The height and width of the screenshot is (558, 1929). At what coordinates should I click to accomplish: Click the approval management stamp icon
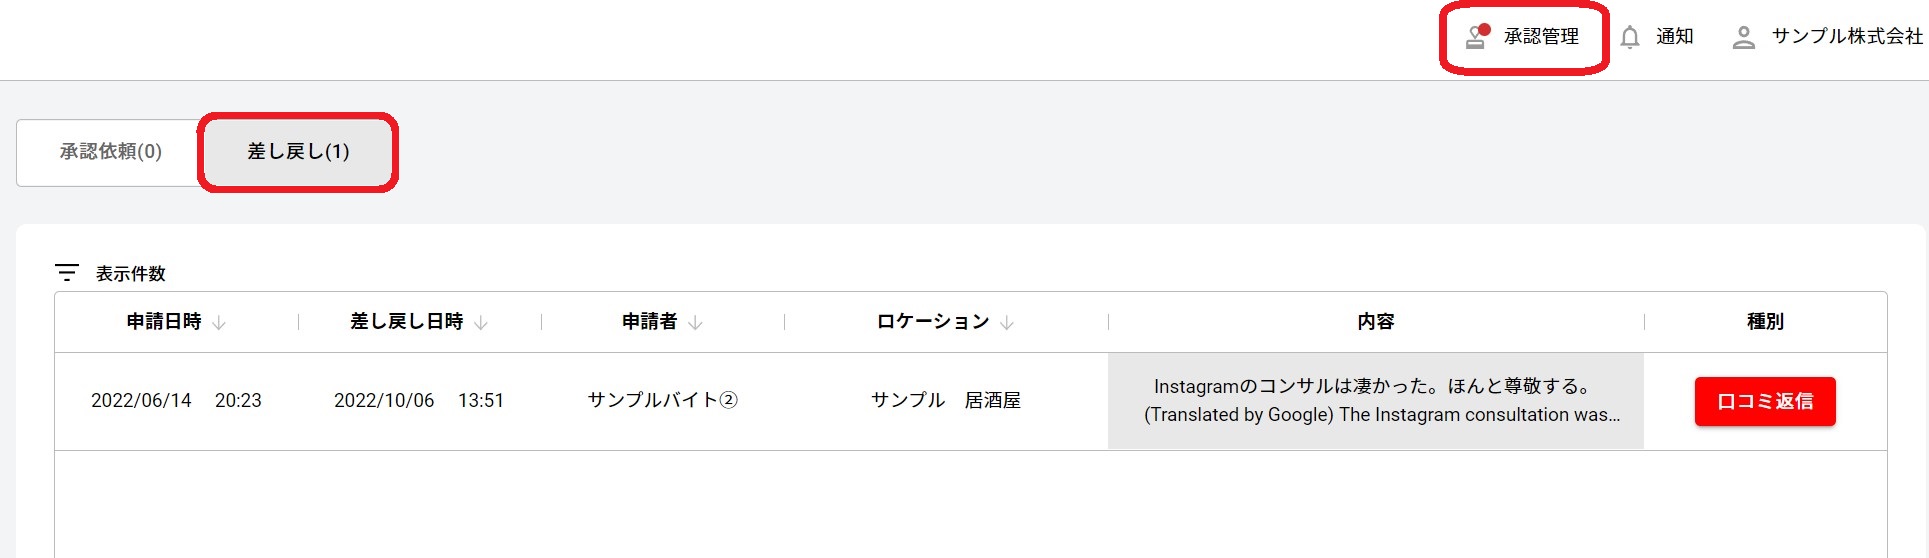coord(1476,37)
